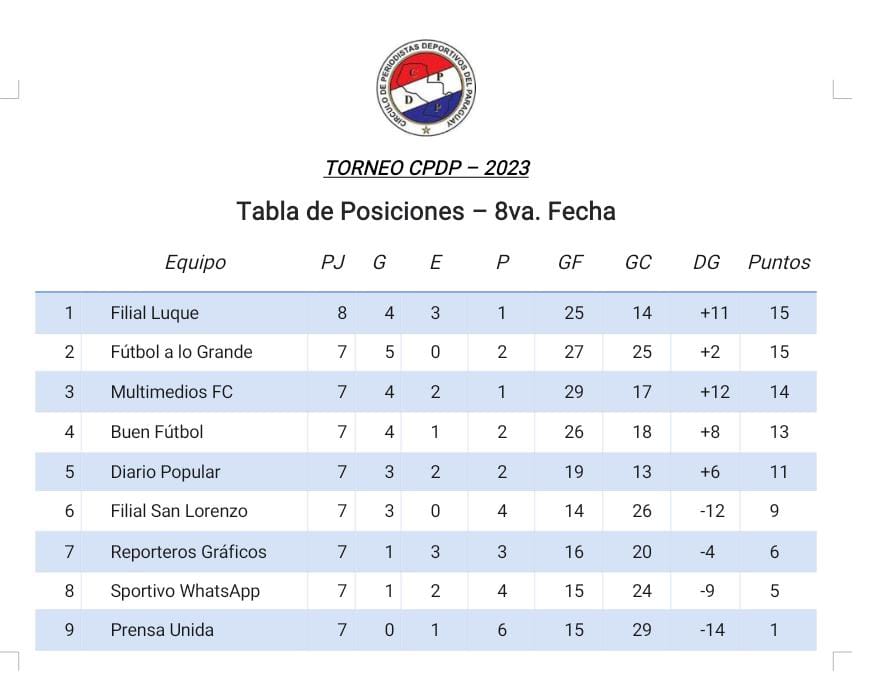This screenshot has height=699, width=883.
Task: Select the TORNEO CPDP – 2023 heading
Action: (426, 168)
